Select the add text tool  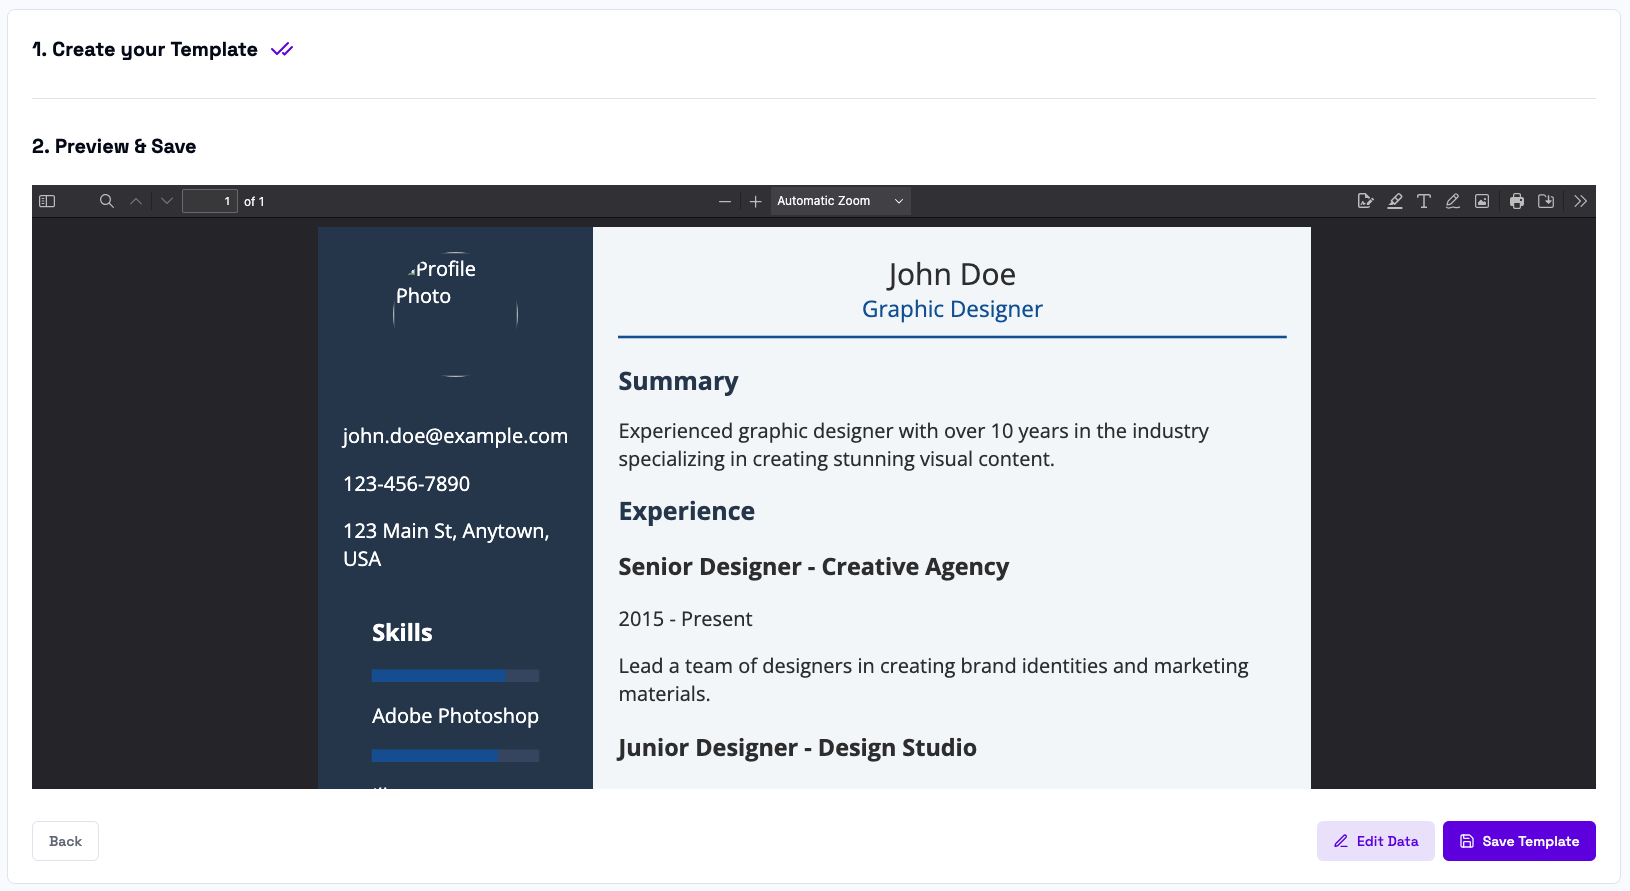coord(1424,201)
